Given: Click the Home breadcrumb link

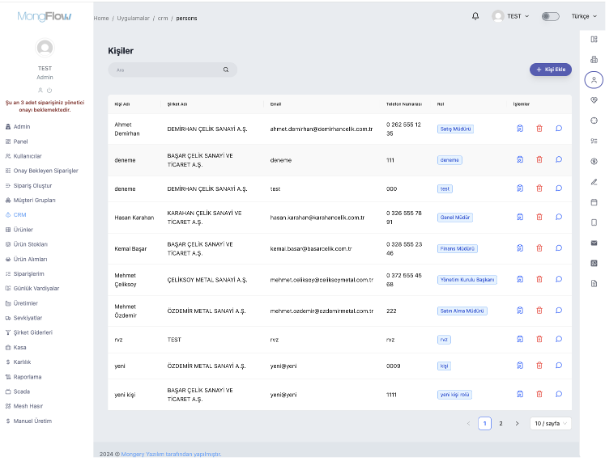Looking at the screenshot, I should click(101, 18).
